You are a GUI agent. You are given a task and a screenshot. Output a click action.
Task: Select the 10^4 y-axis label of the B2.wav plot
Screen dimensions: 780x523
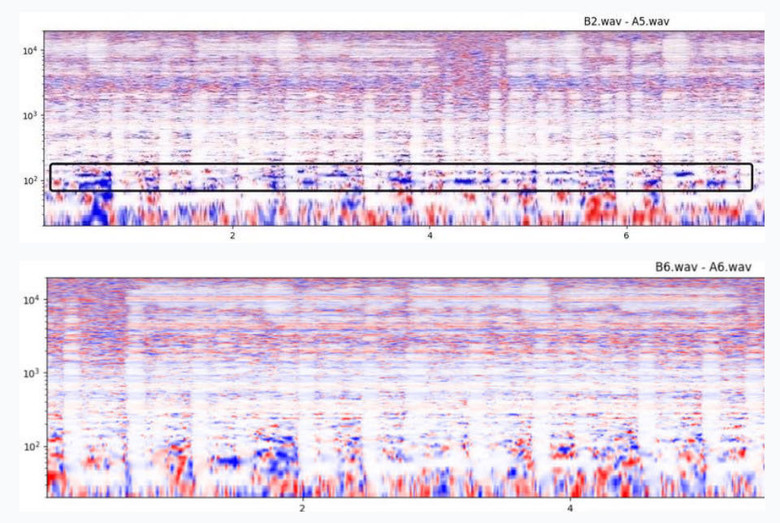[x=30, y=50]
